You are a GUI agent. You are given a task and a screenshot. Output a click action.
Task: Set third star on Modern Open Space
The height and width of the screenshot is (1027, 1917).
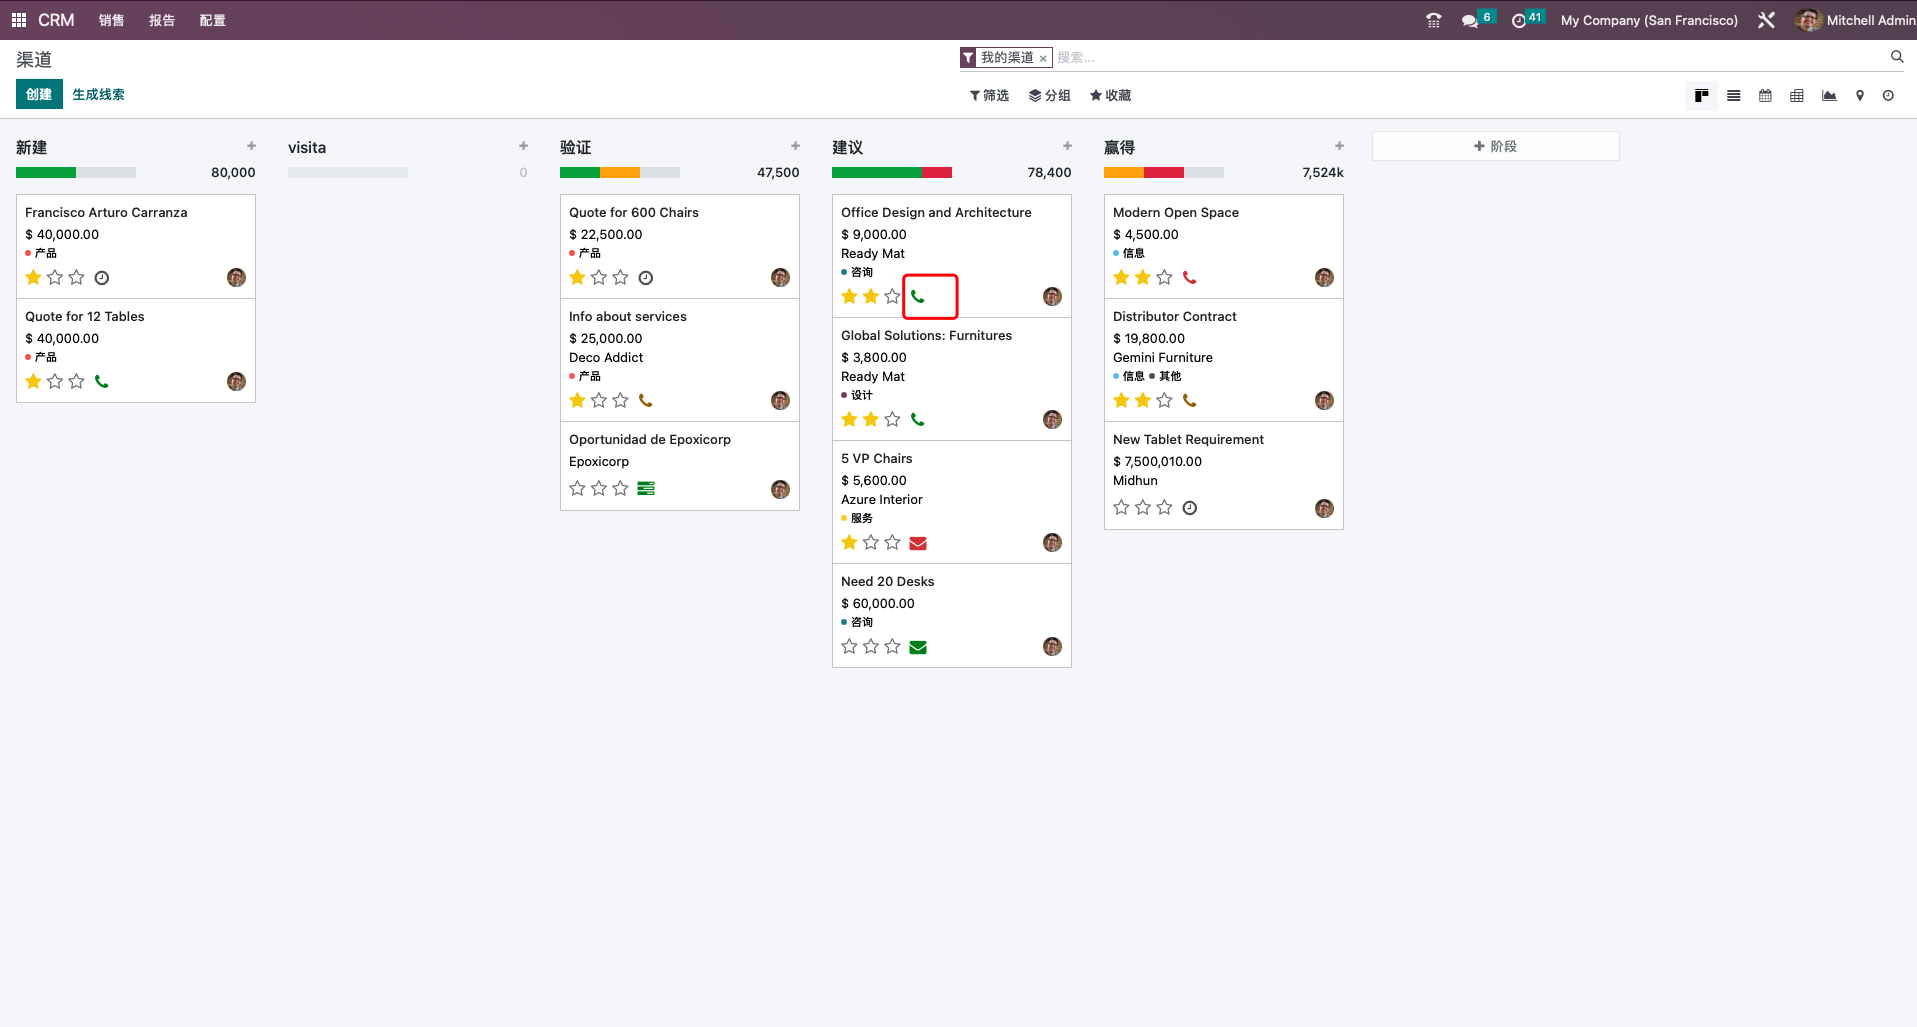click(1165, 277)
